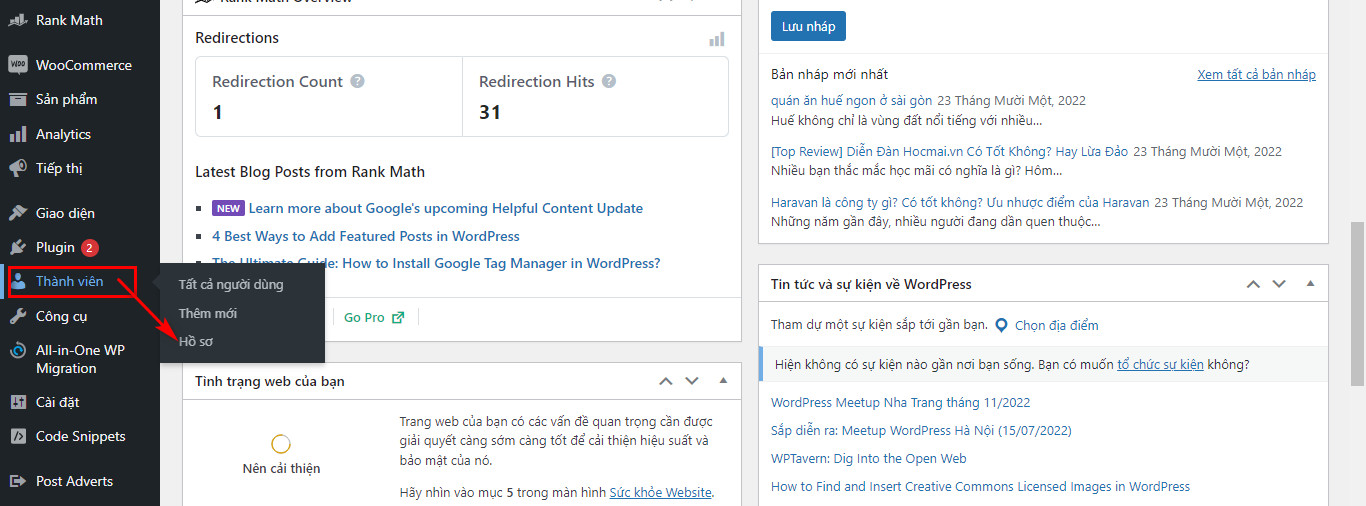Click the Redirections bar chart icon
Screen dimensions: 1366x506
(716, 38)
